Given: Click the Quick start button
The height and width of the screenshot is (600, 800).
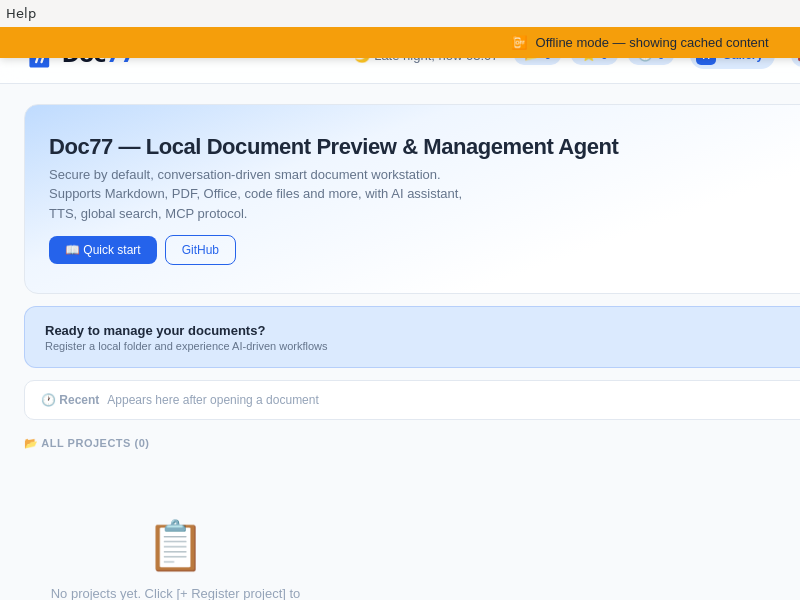Looking at the screenshot, I should [103, 250].
